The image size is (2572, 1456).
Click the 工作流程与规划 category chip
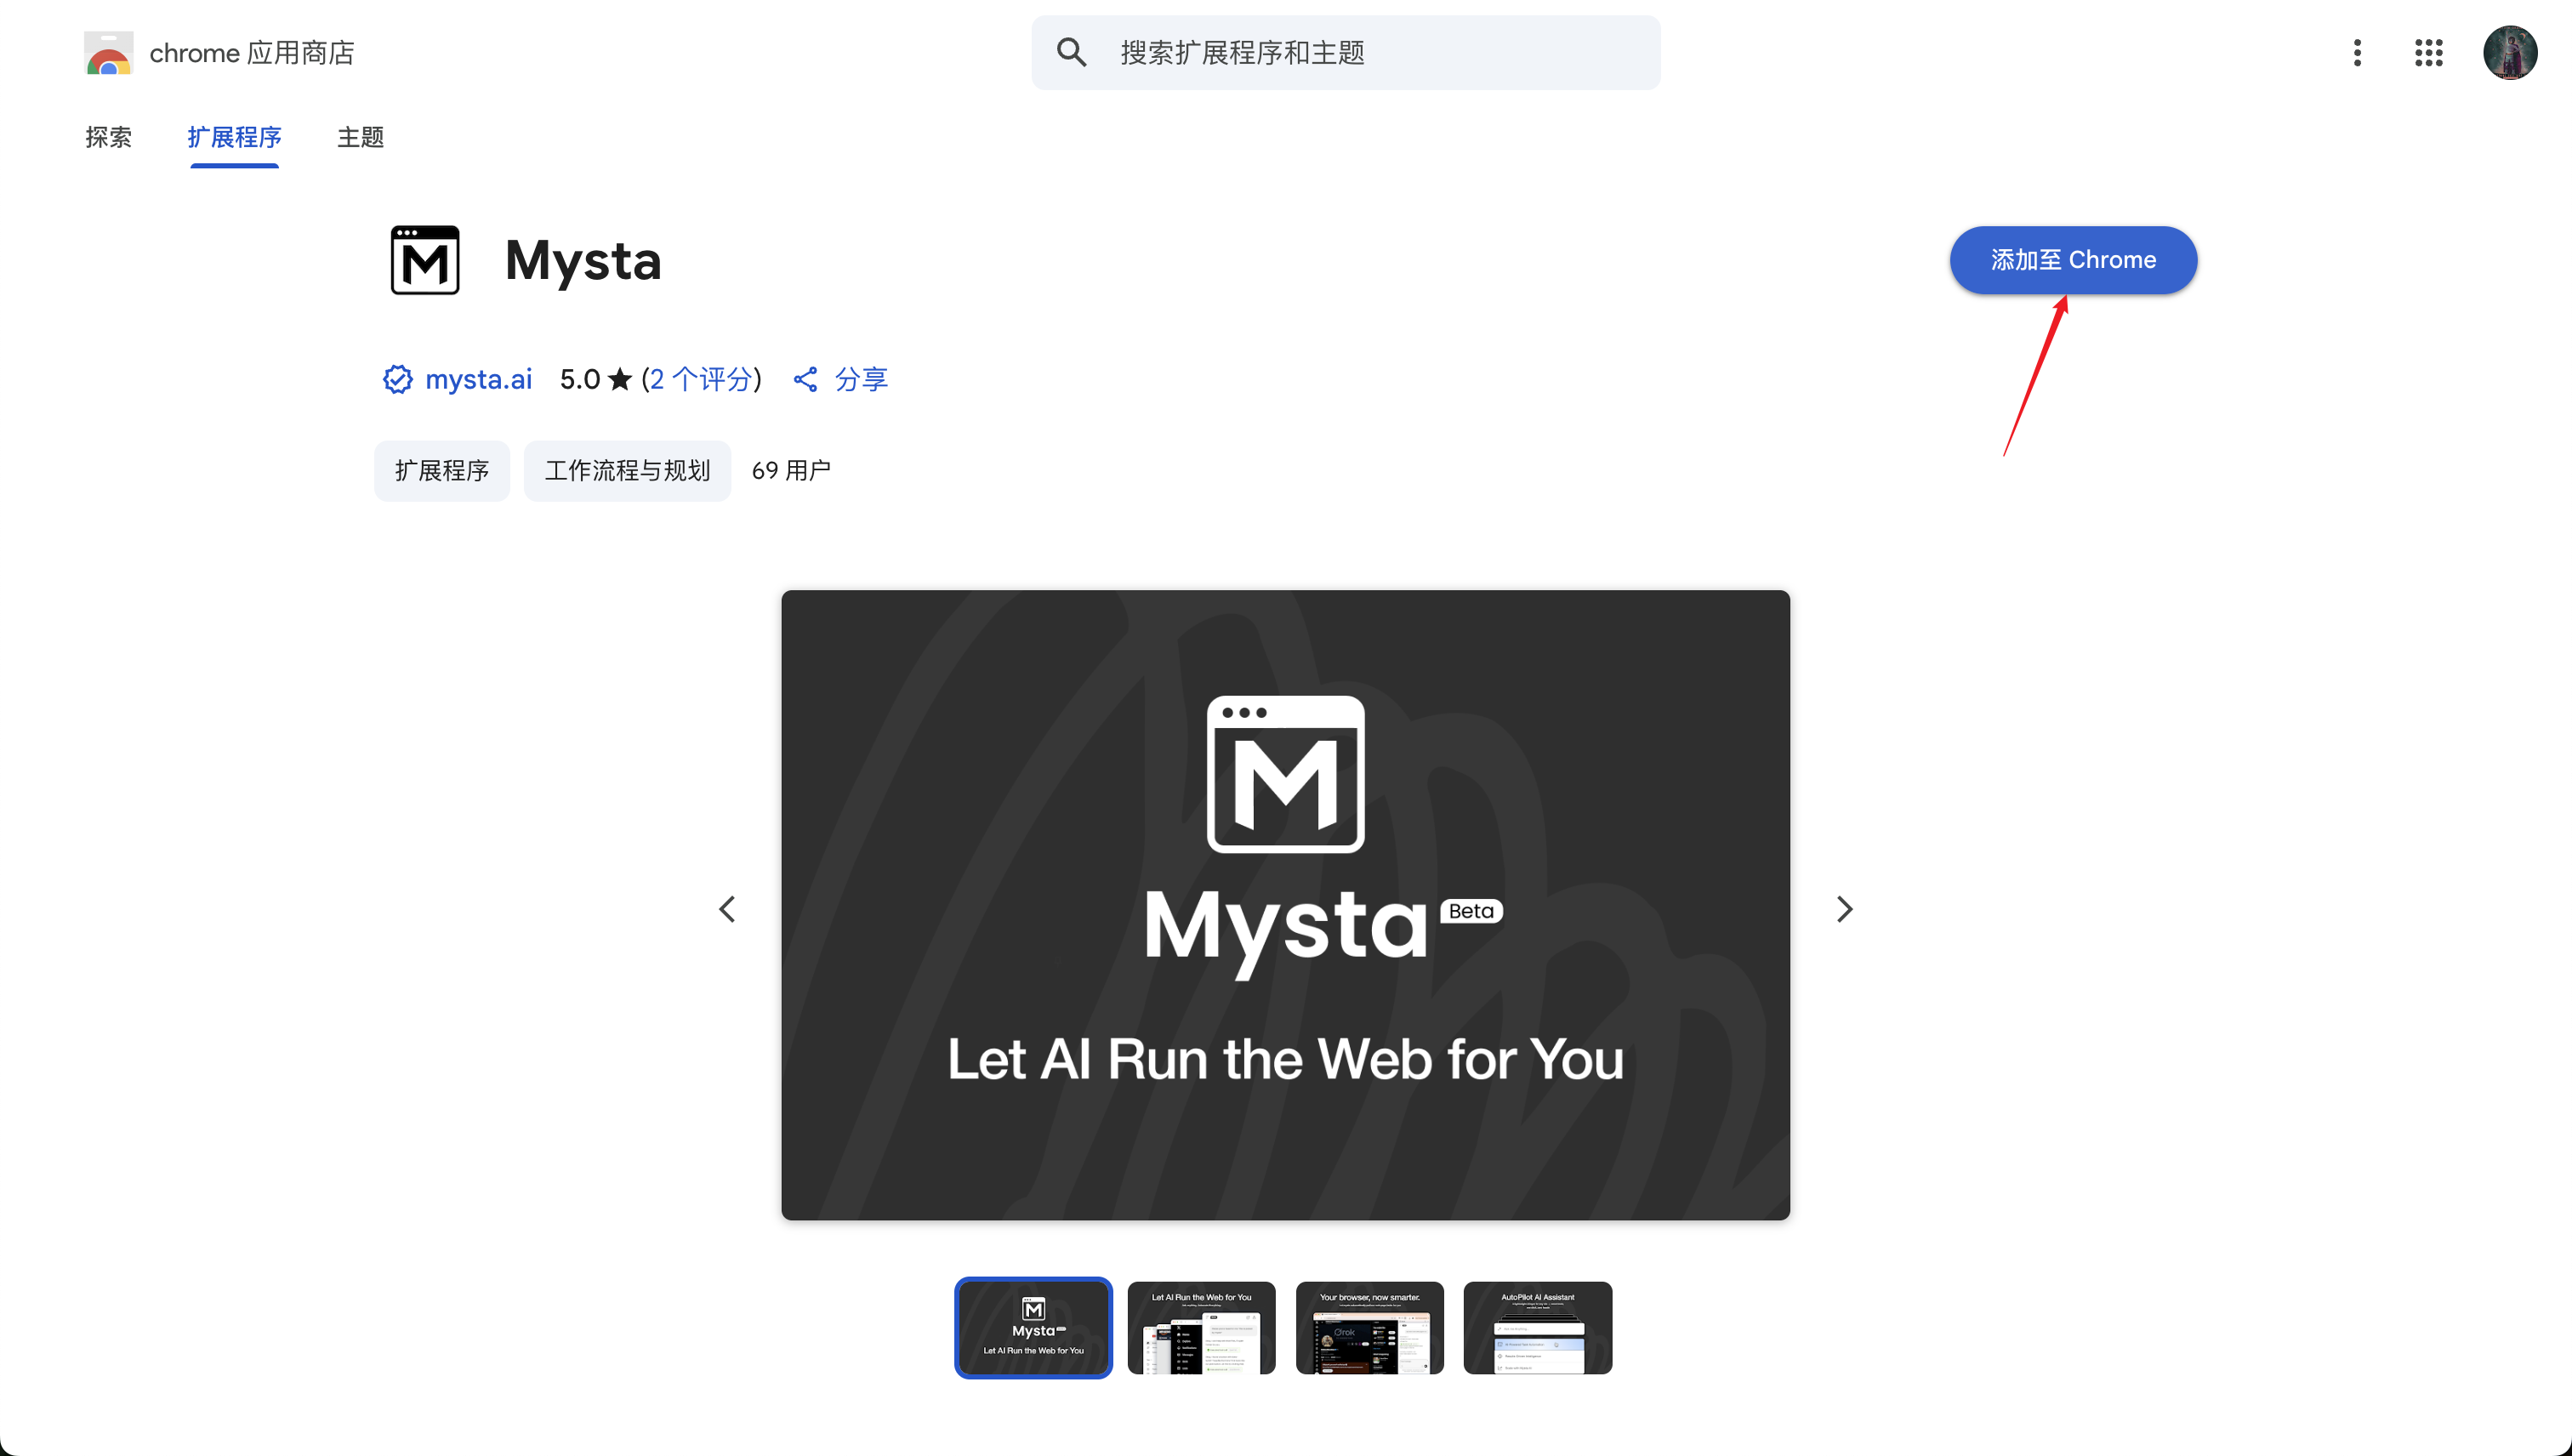627,470
